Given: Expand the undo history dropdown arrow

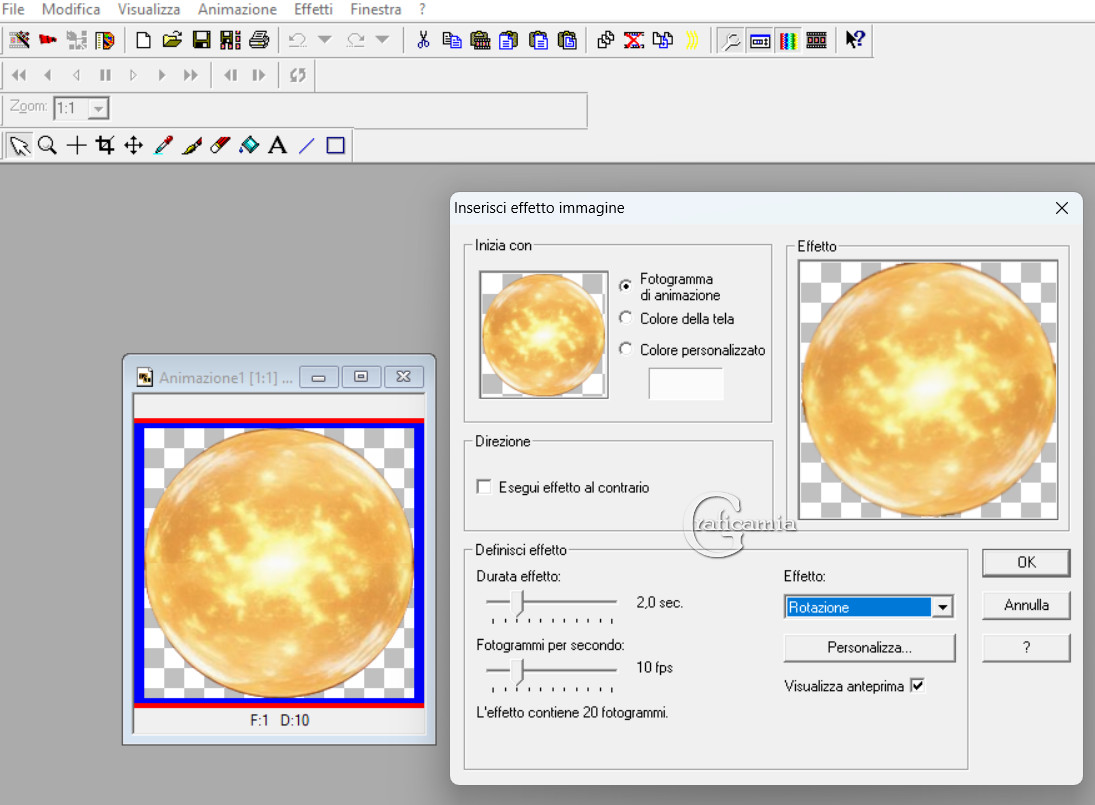Looking at the screenshot, I should pyautogui.click(x=324, y=40).
